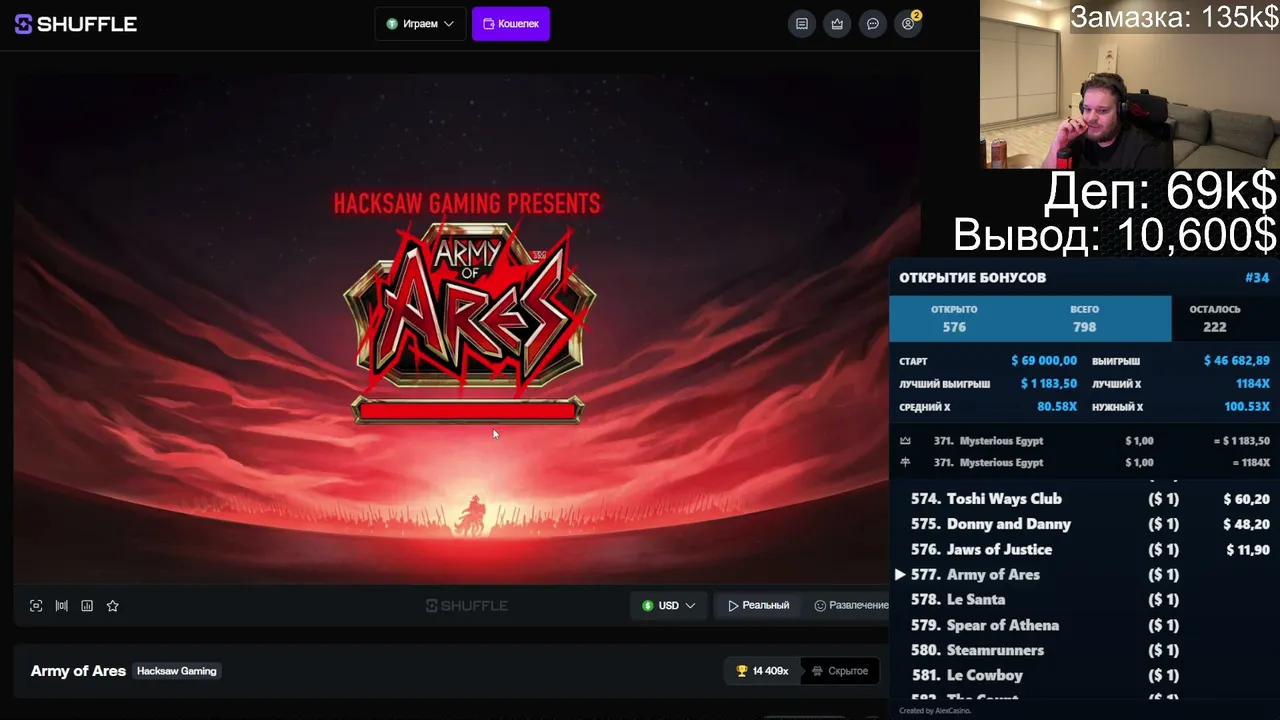Click the 14 409x trophy max win
The width and height of the screenshot is (1280, 720).
763,671
